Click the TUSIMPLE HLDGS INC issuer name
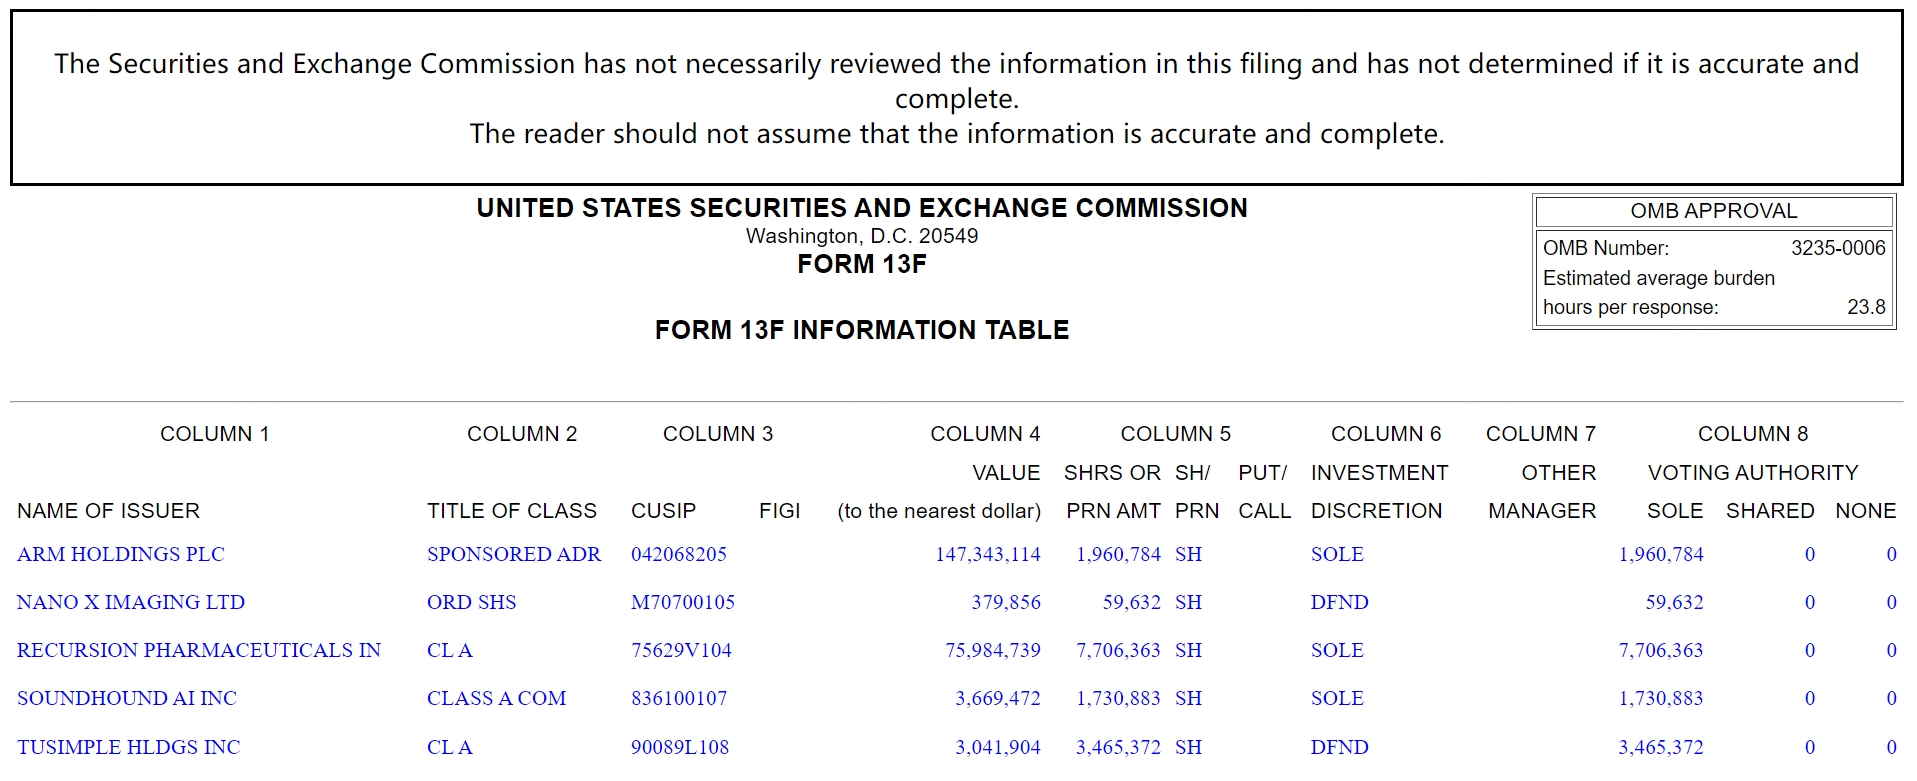The height and width of the screenshot is (781, 1917). (x=129, y=747)
